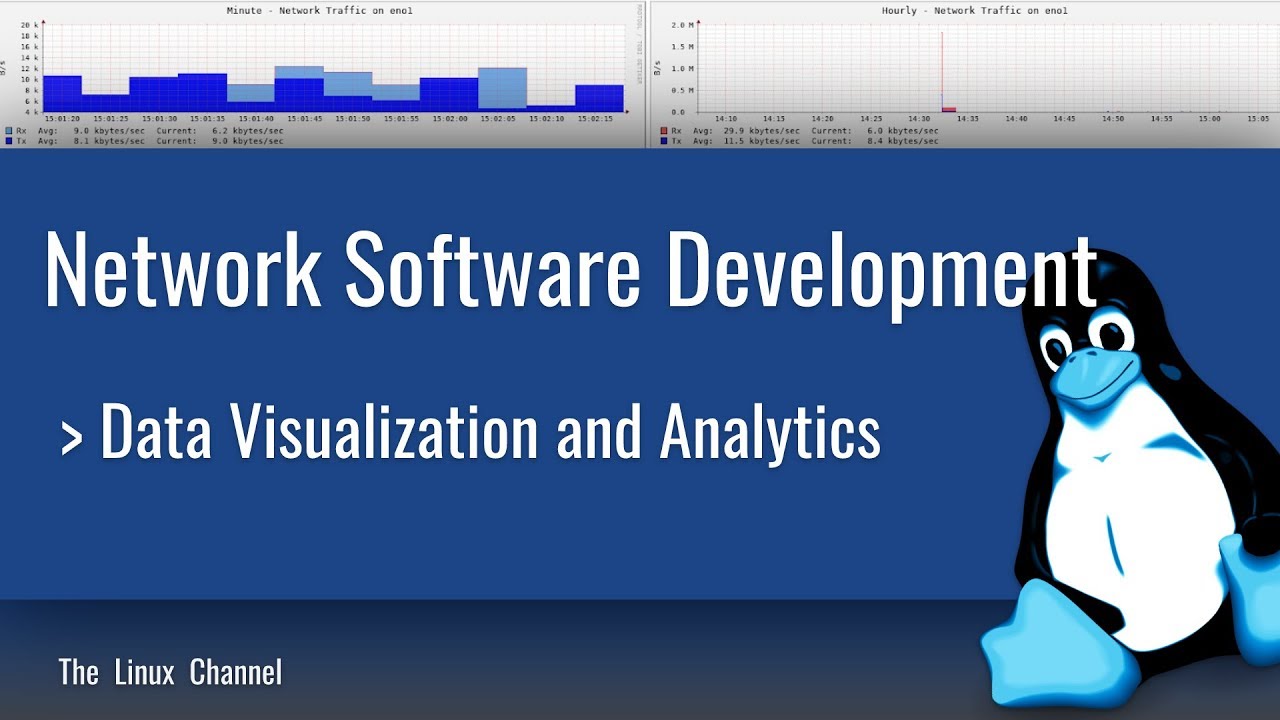Click the 14:10 time label on Hourly graph
Screen dimensions: 1280x720
725,118
